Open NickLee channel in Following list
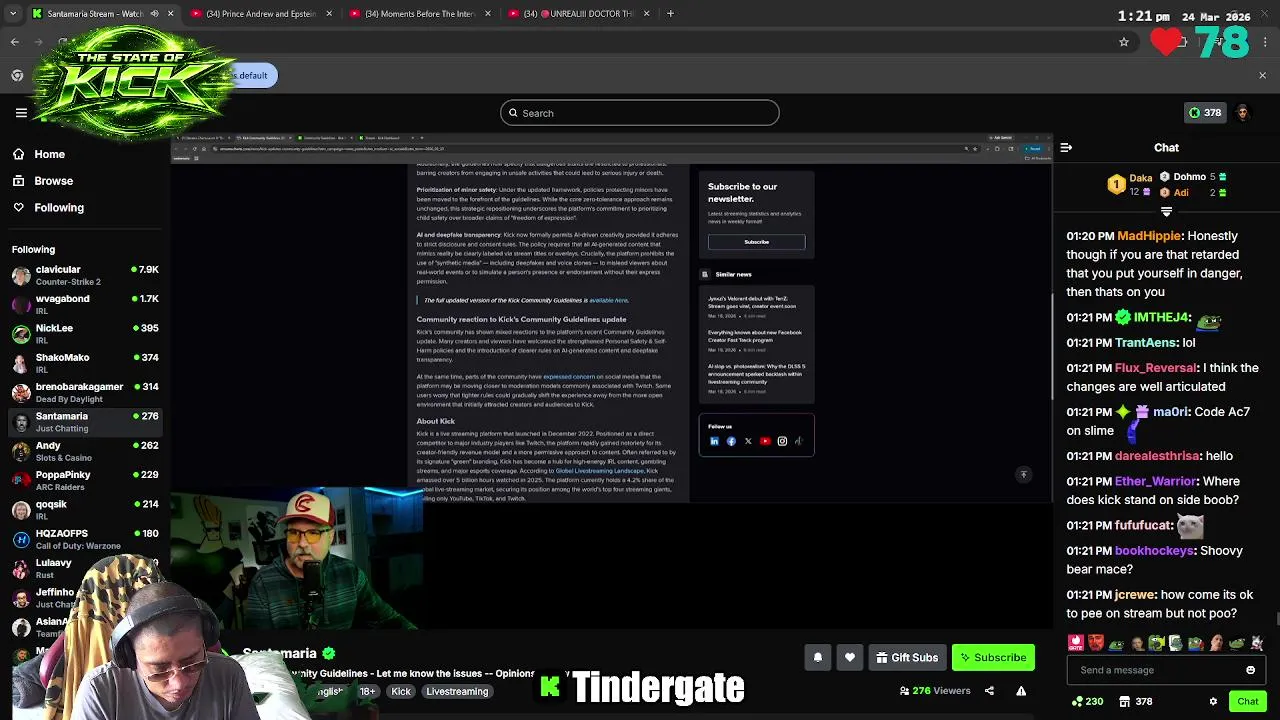This screenshot has height=720, width=1280. click(85, 333)
